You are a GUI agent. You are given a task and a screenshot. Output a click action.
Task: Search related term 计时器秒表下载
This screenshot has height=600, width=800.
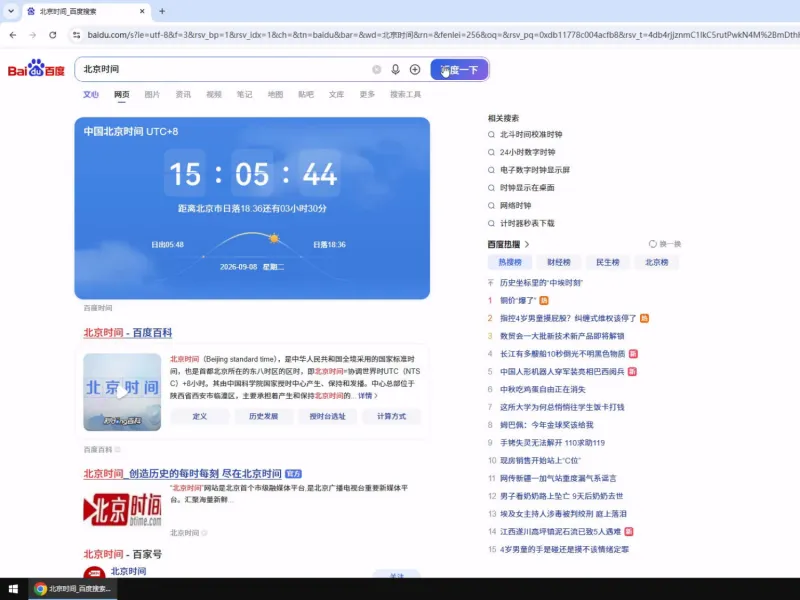coord(527,223)
